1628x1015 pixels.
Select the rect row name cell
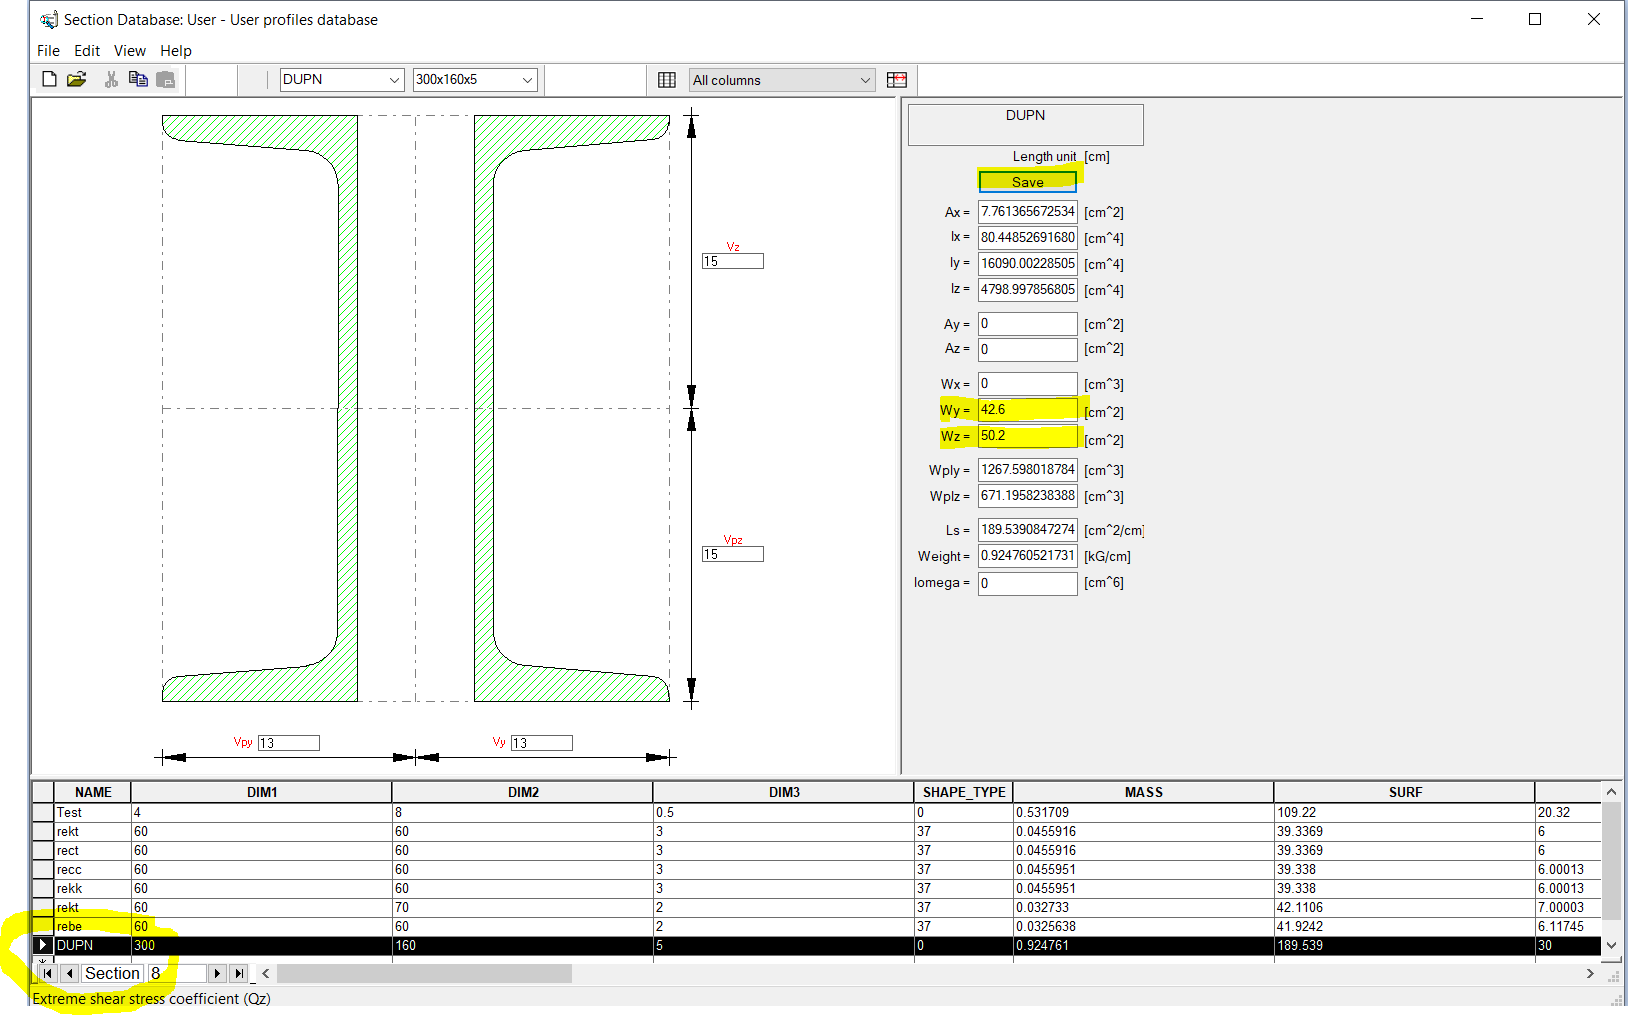93,851
